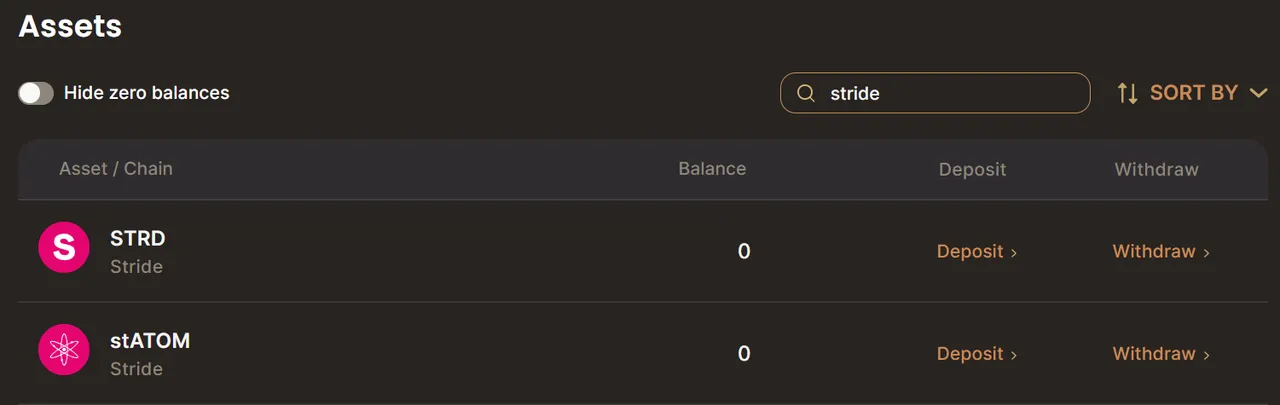Click the chevron beside STRD Withdraw
The width and height of the screenshot is (1280, 405).
click(x=1206, y=253)
